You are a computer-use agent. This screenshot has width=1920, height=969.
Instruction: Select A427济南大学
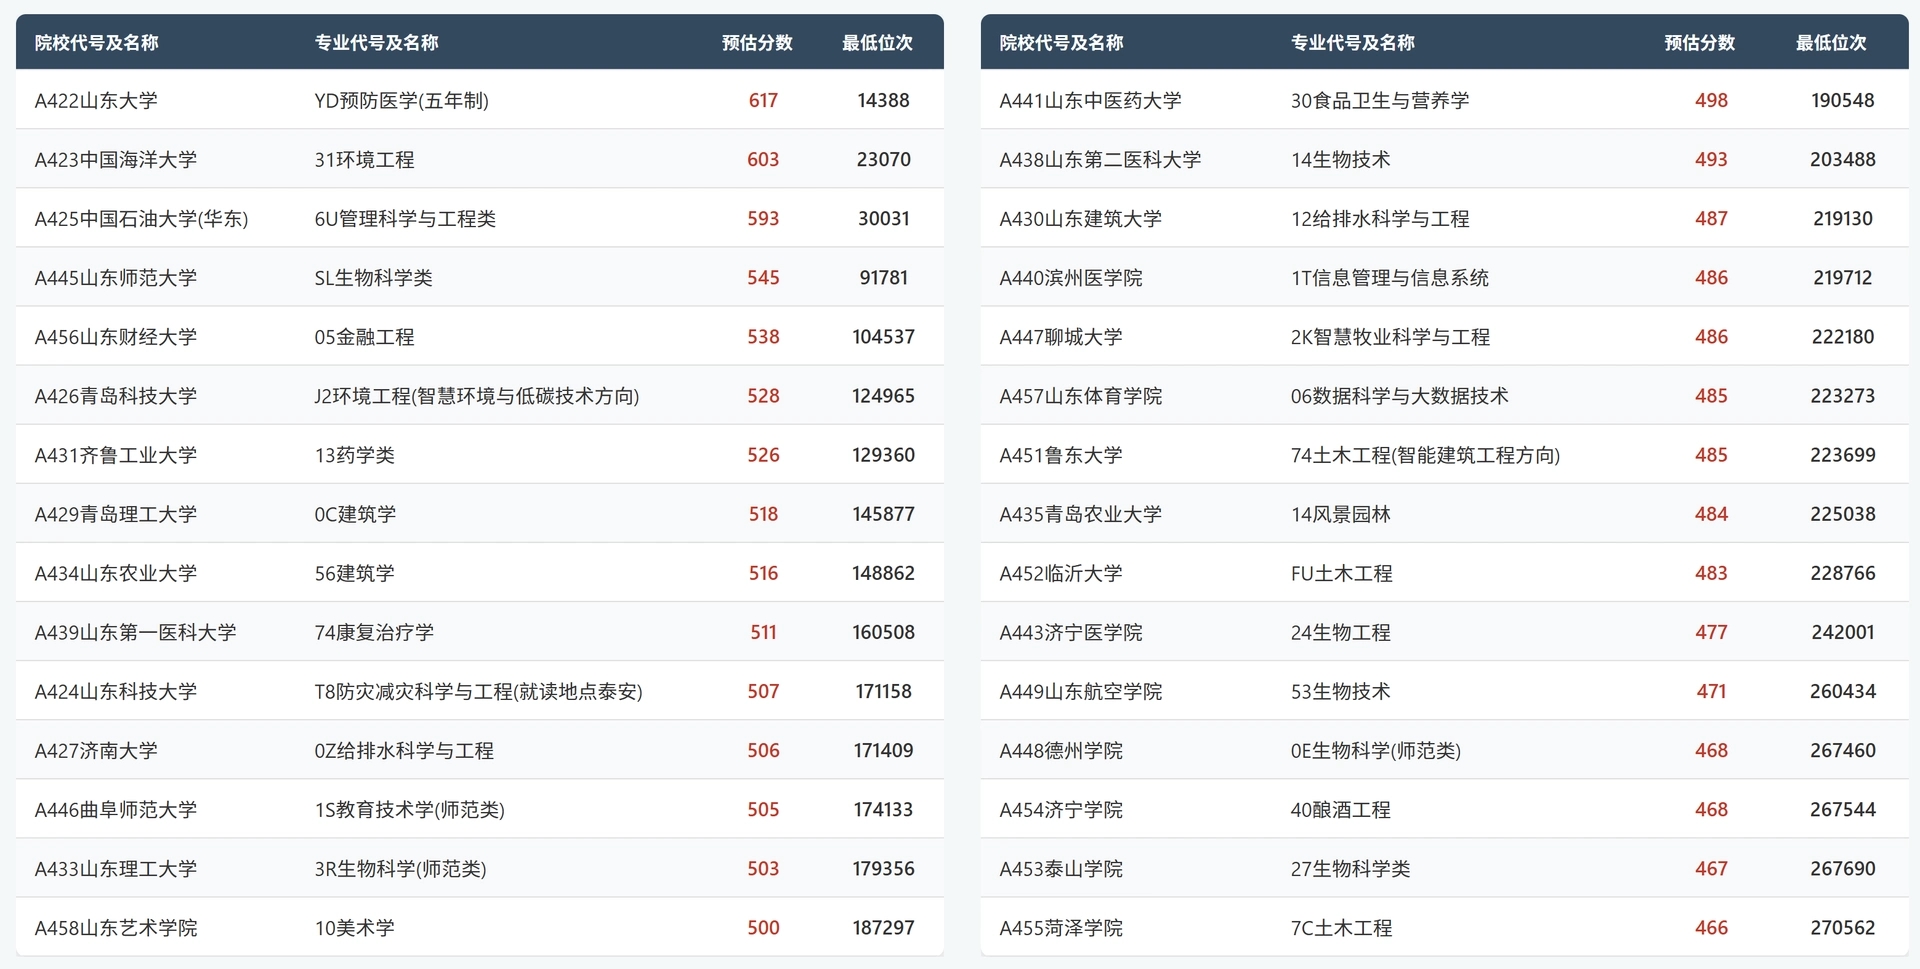pos(96,749)
